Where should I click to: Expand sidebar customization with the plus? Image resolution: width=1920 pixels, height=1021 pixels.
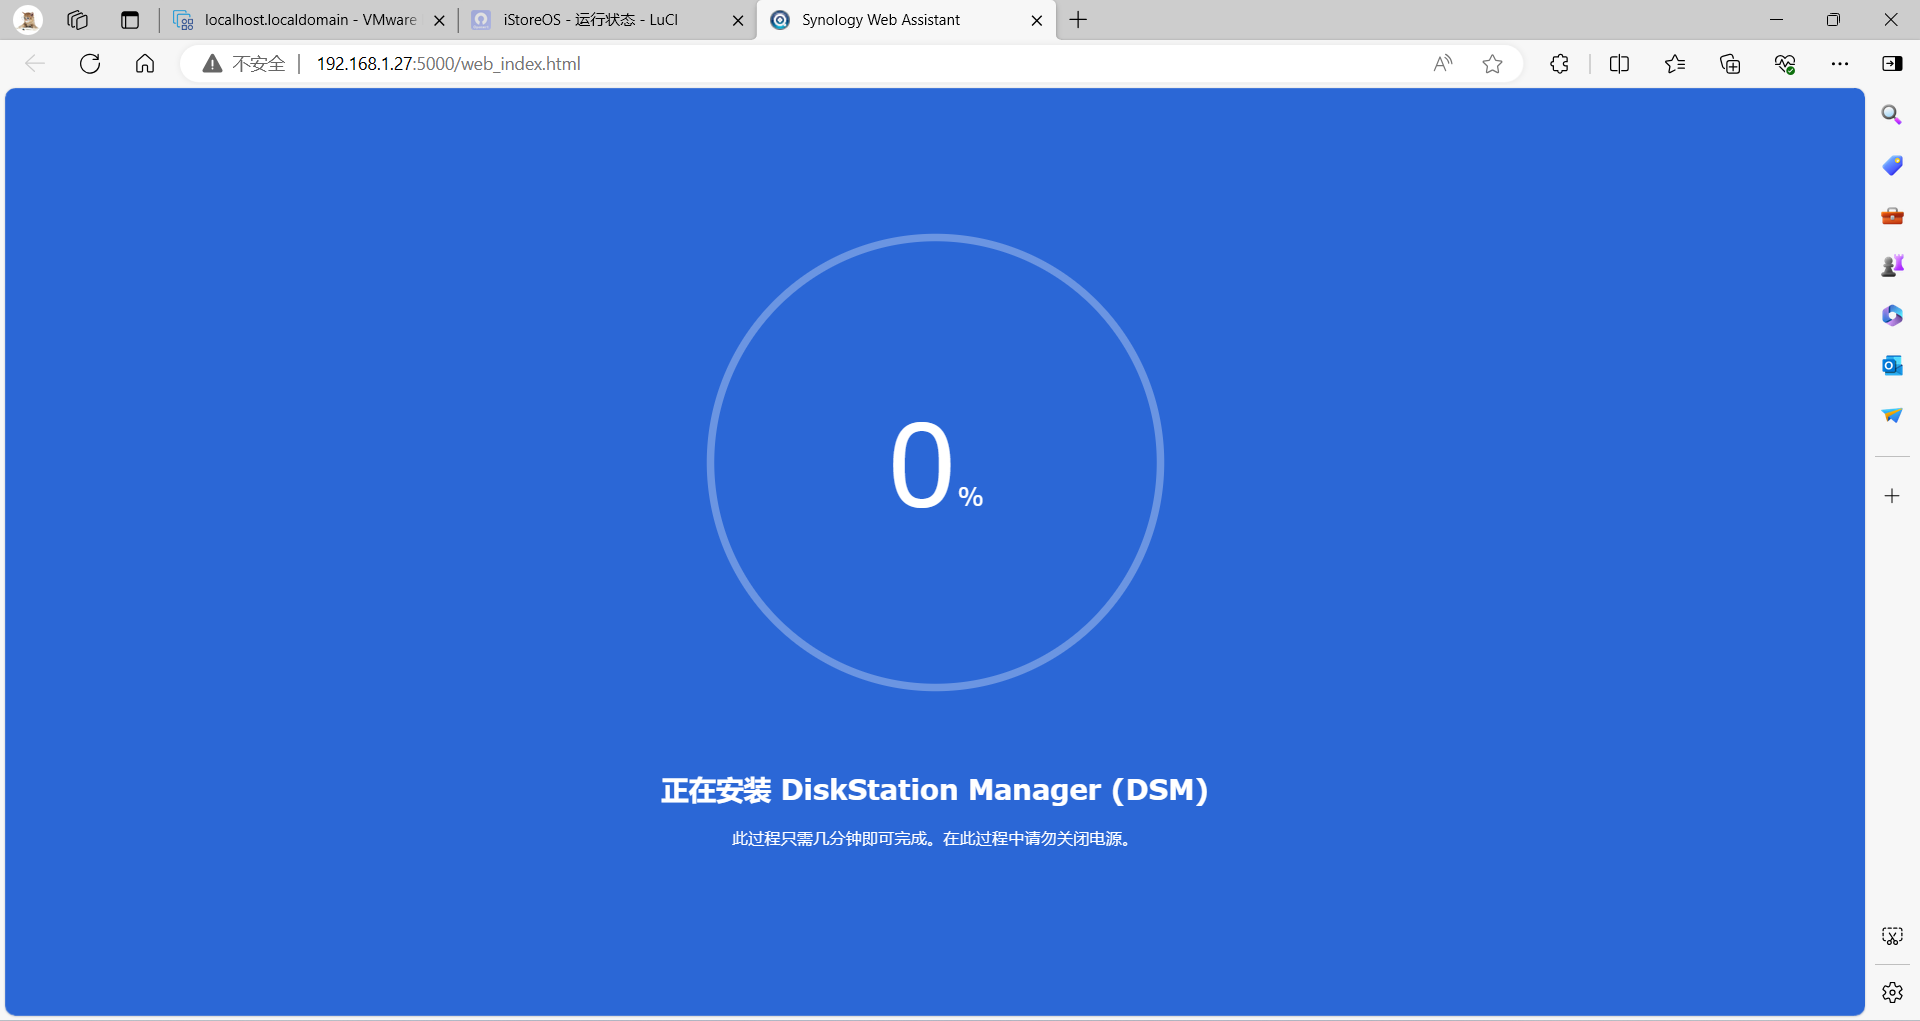pyautogui.click(x=1892, y=495)
